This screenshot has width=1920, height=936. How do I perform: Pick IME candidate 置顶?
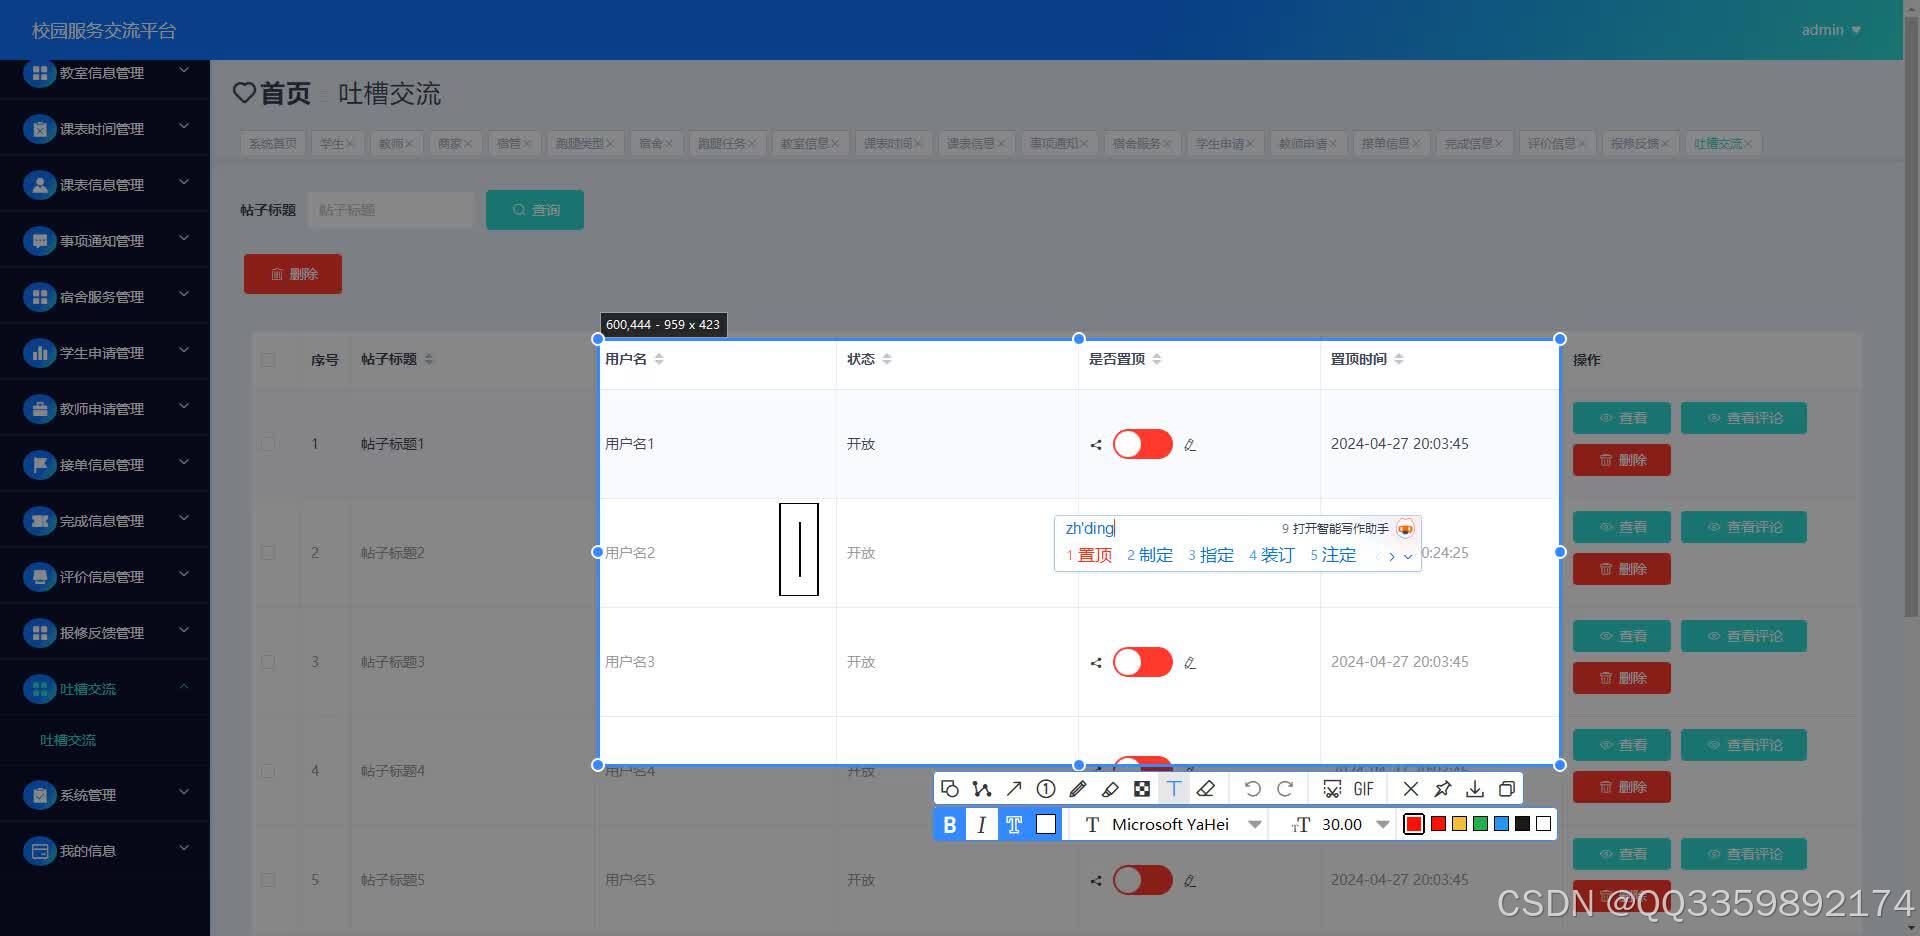coord(1089,555)
